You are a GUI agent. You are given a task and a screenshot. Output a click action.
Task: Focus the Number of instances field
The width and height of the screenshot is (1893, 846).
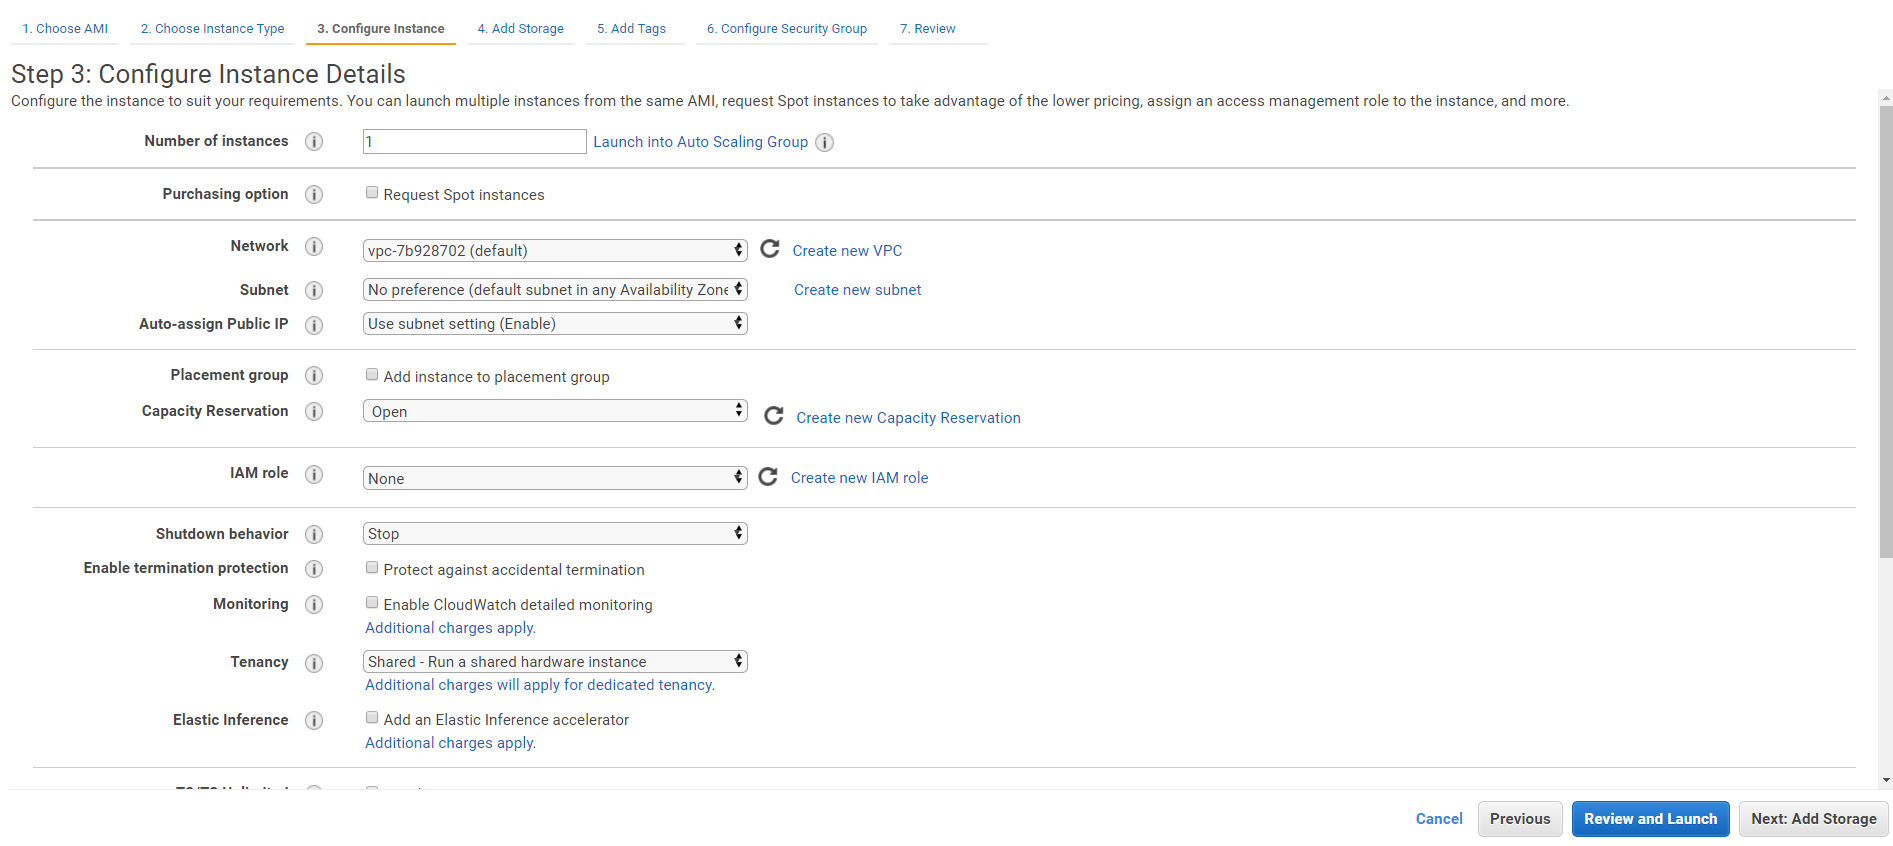pyautogui.click(x=475, y=141)
